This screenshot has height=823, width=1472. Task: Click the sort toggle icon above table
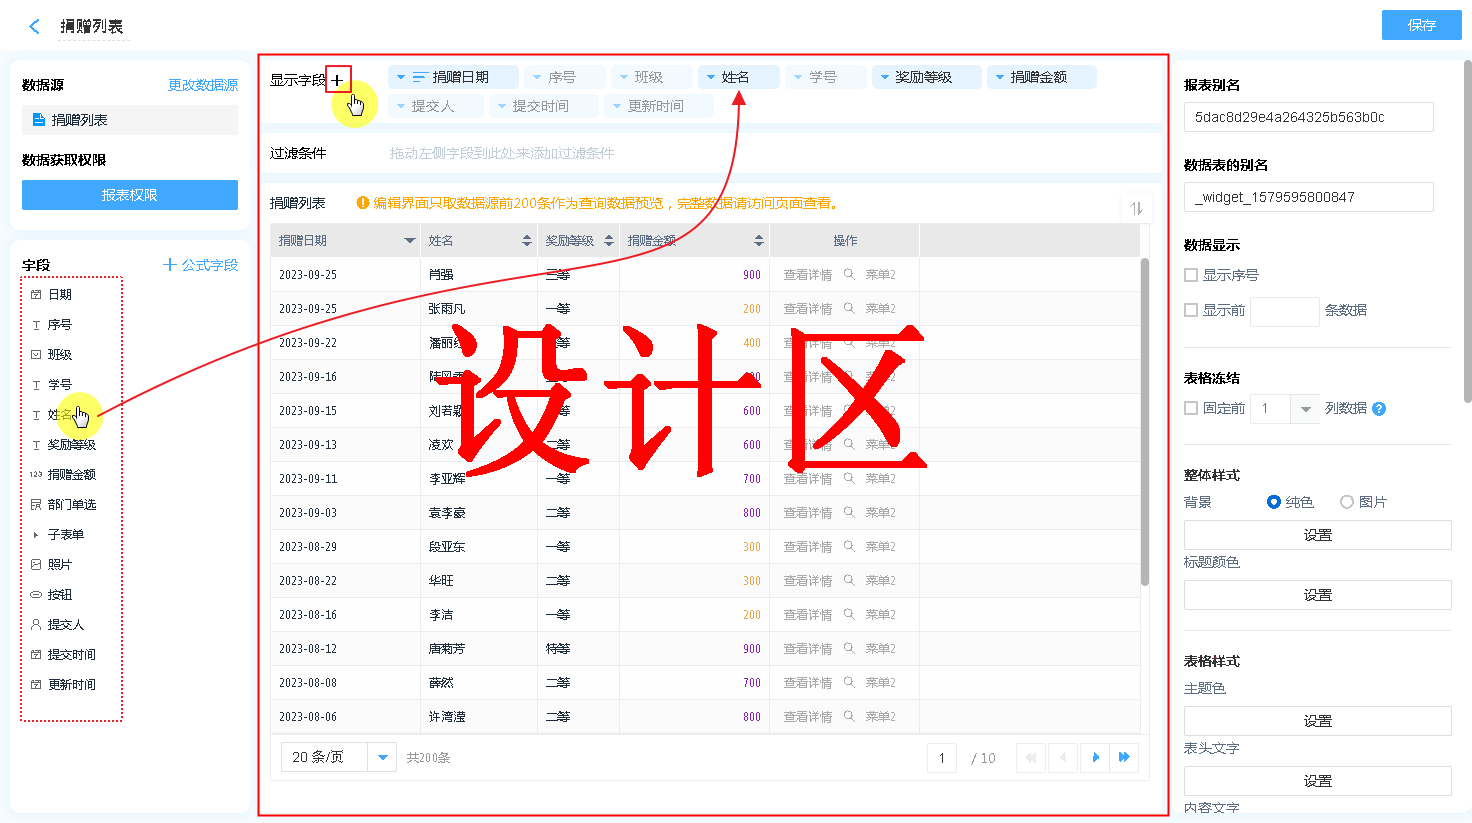[x=1136, y=208]
